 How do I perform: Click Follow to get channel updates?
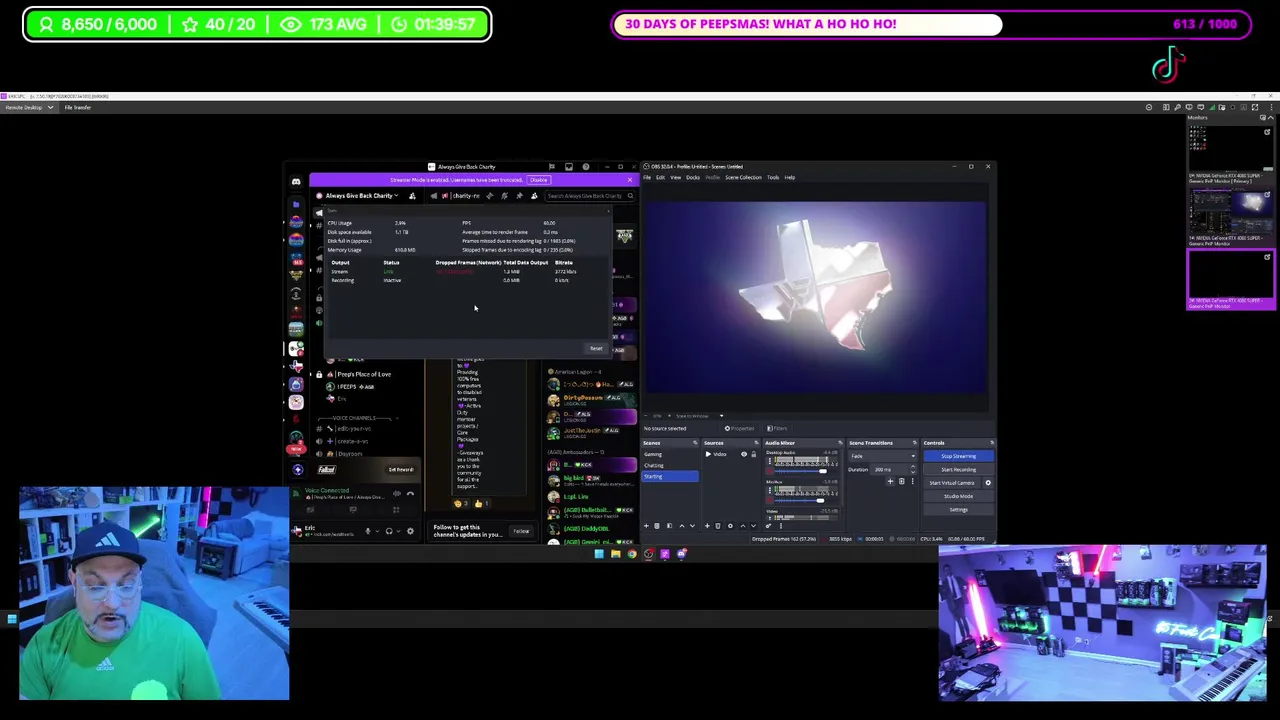[521, 531]
